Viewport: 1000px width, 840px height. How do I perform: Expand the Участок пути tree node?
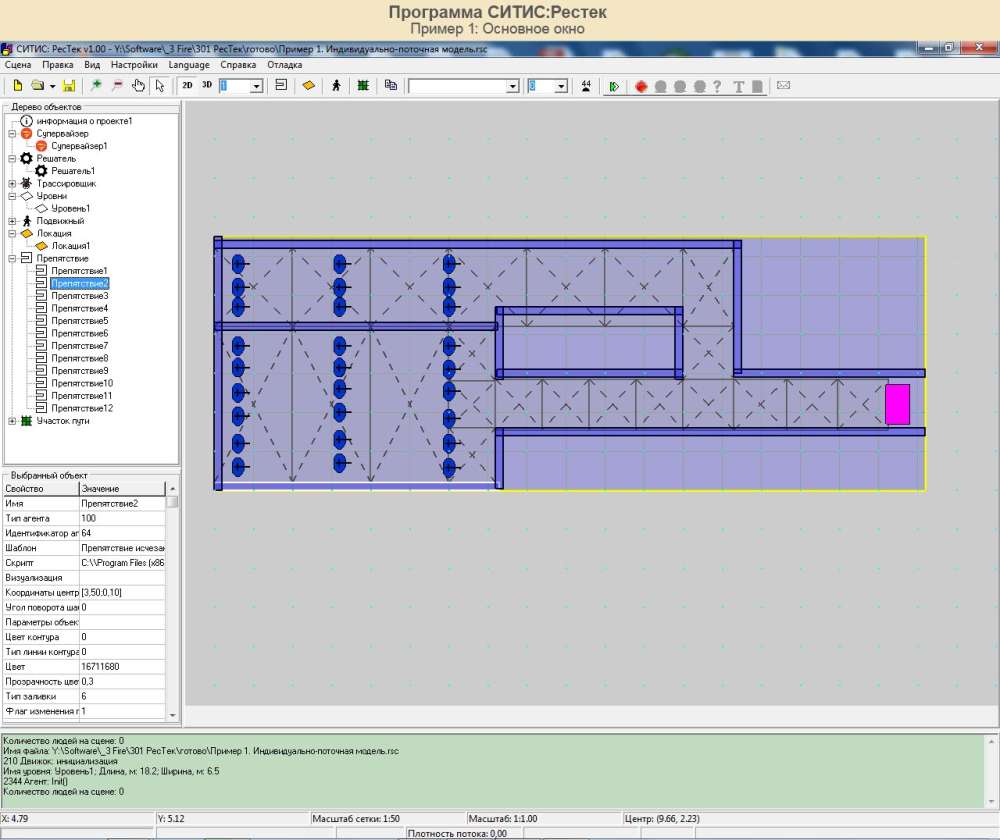(12, 421)
